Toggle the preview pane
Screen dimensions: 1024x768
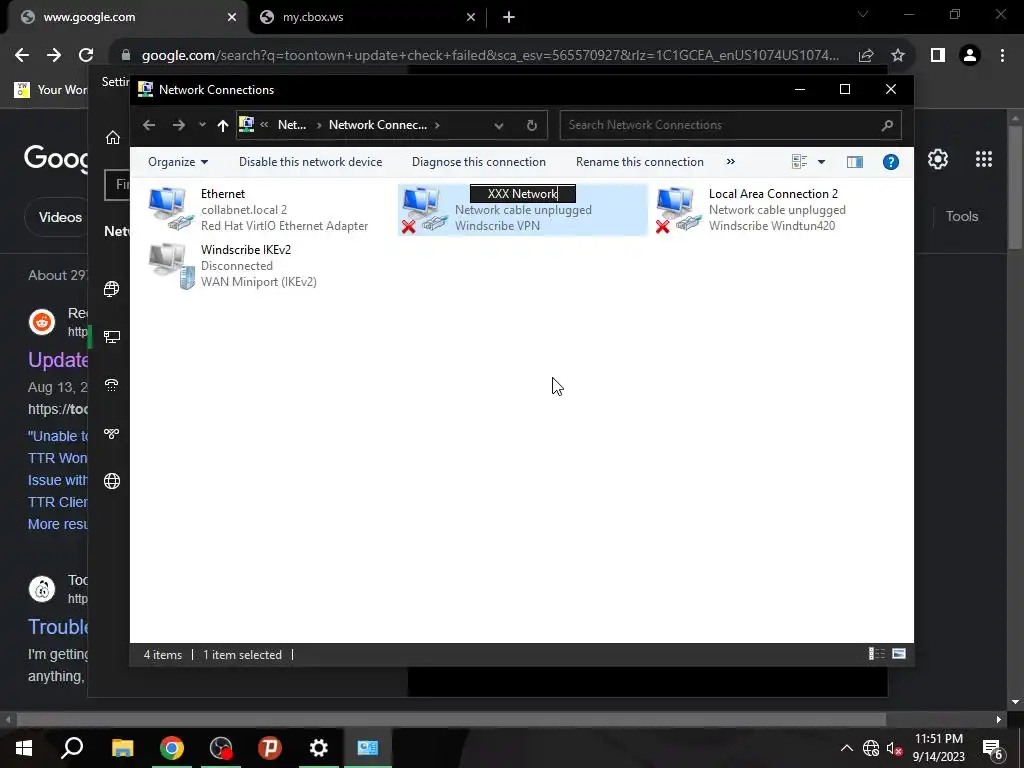click(854, 162)
